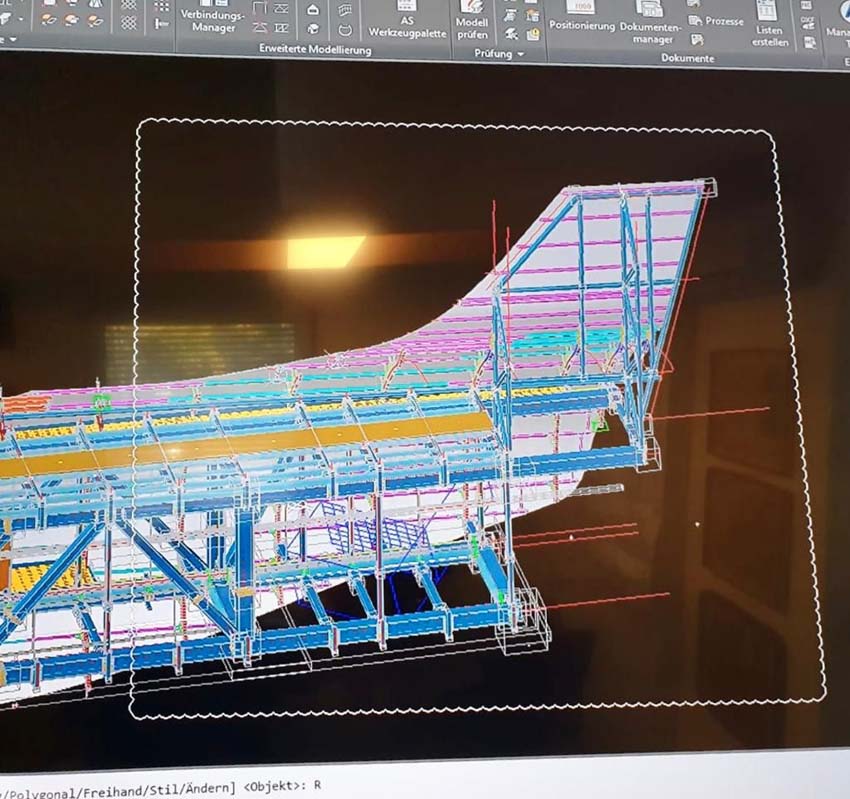Click the cross-hatch grid icon in ribbon

point(129,22)
